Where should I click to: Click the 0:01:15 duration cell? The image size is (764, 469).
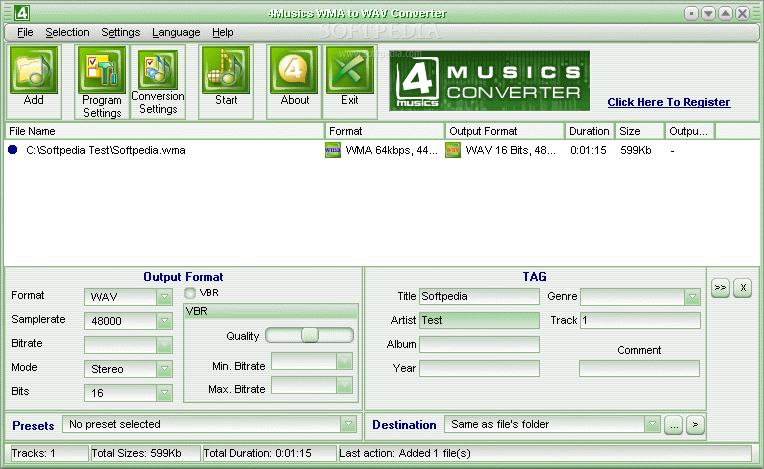tap(588, 150)
